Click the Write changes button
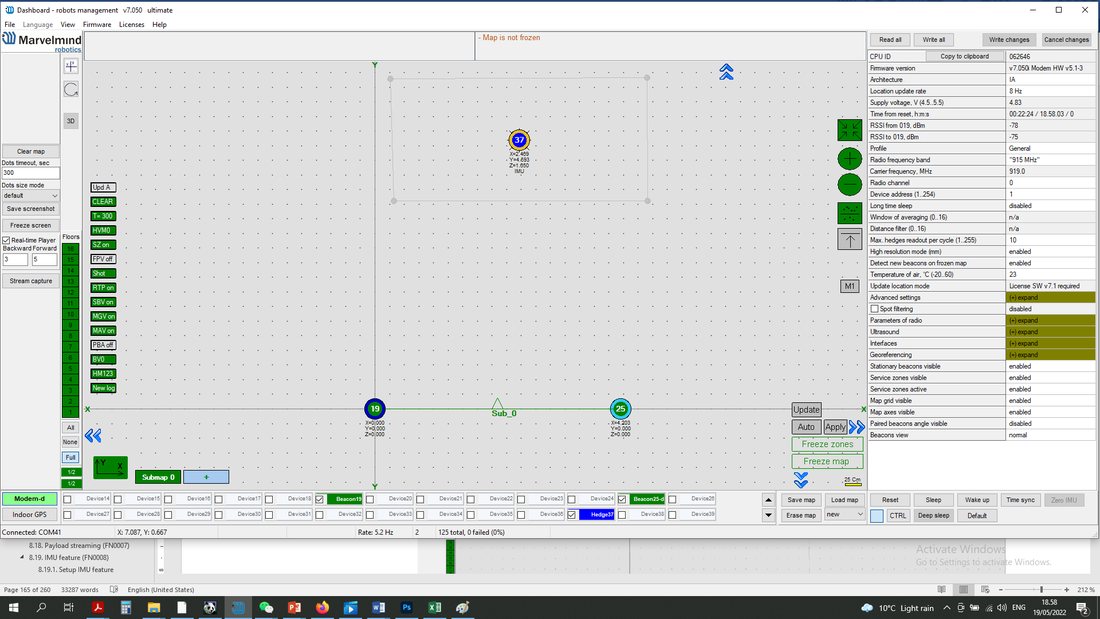1100x619 pixels. tap(1009, 40)
